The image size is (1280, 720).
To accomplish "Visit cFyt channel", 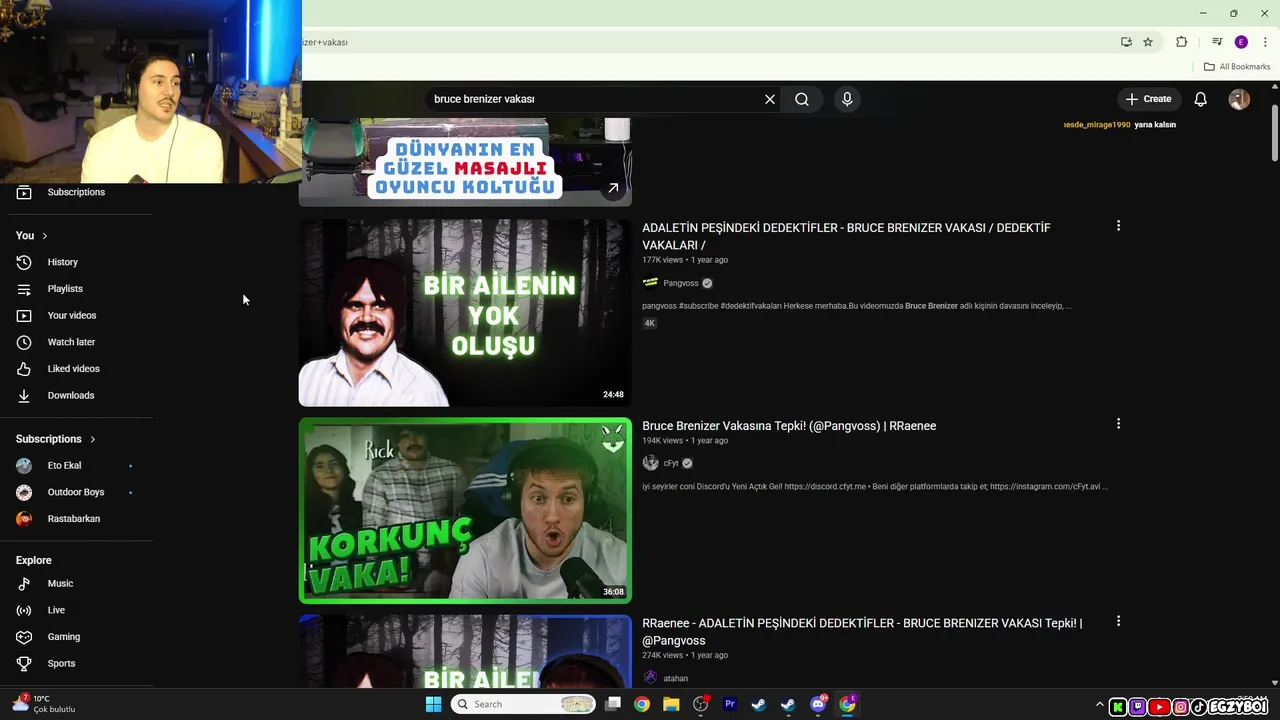I will 671,463.
